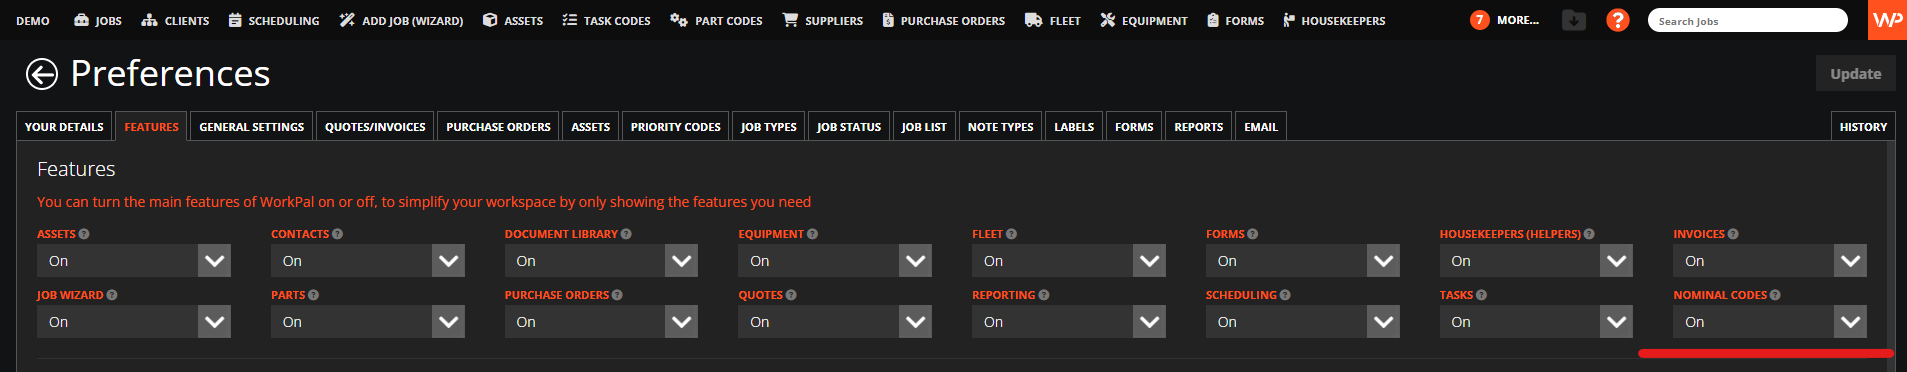Expand the Fleet feature dropdown

click(x=1069, y=261)
